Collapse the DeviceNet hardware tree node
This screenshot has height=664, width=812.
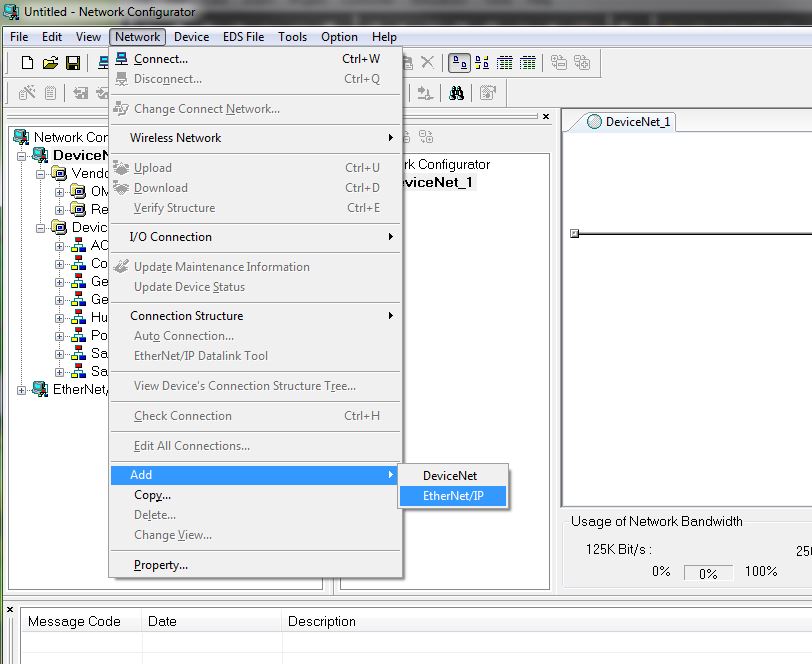tap(21, 155)
